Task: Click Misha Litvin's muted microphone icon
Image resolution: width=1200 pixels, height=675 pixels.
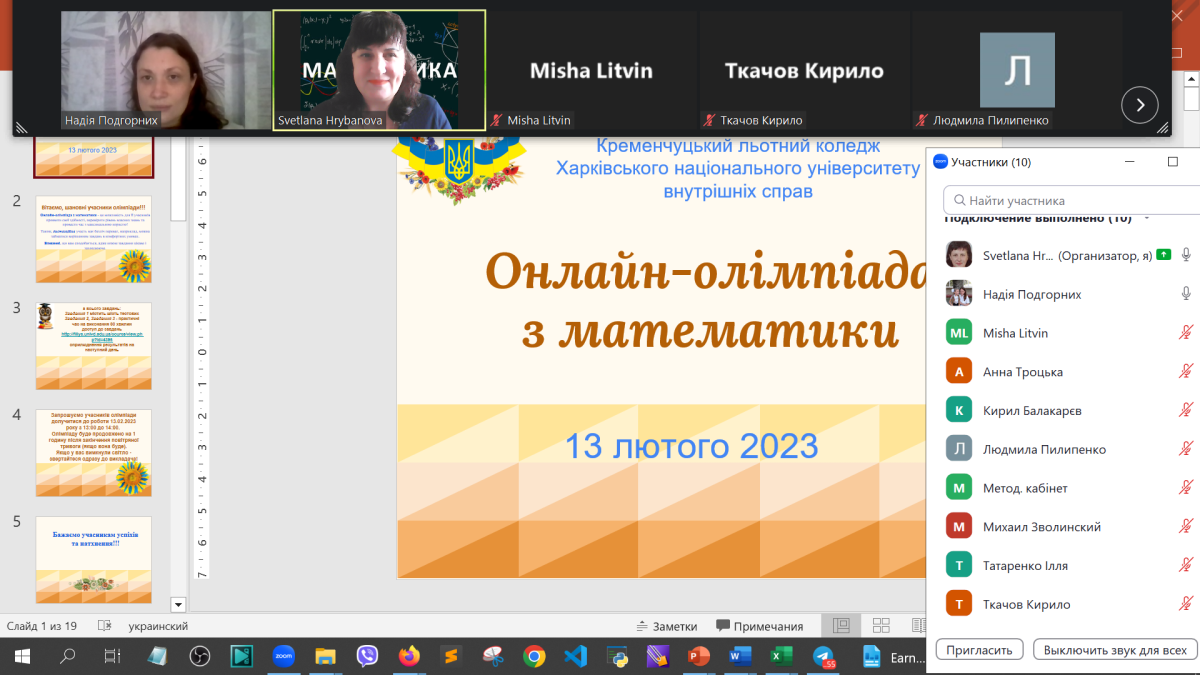Action: 1186,333
